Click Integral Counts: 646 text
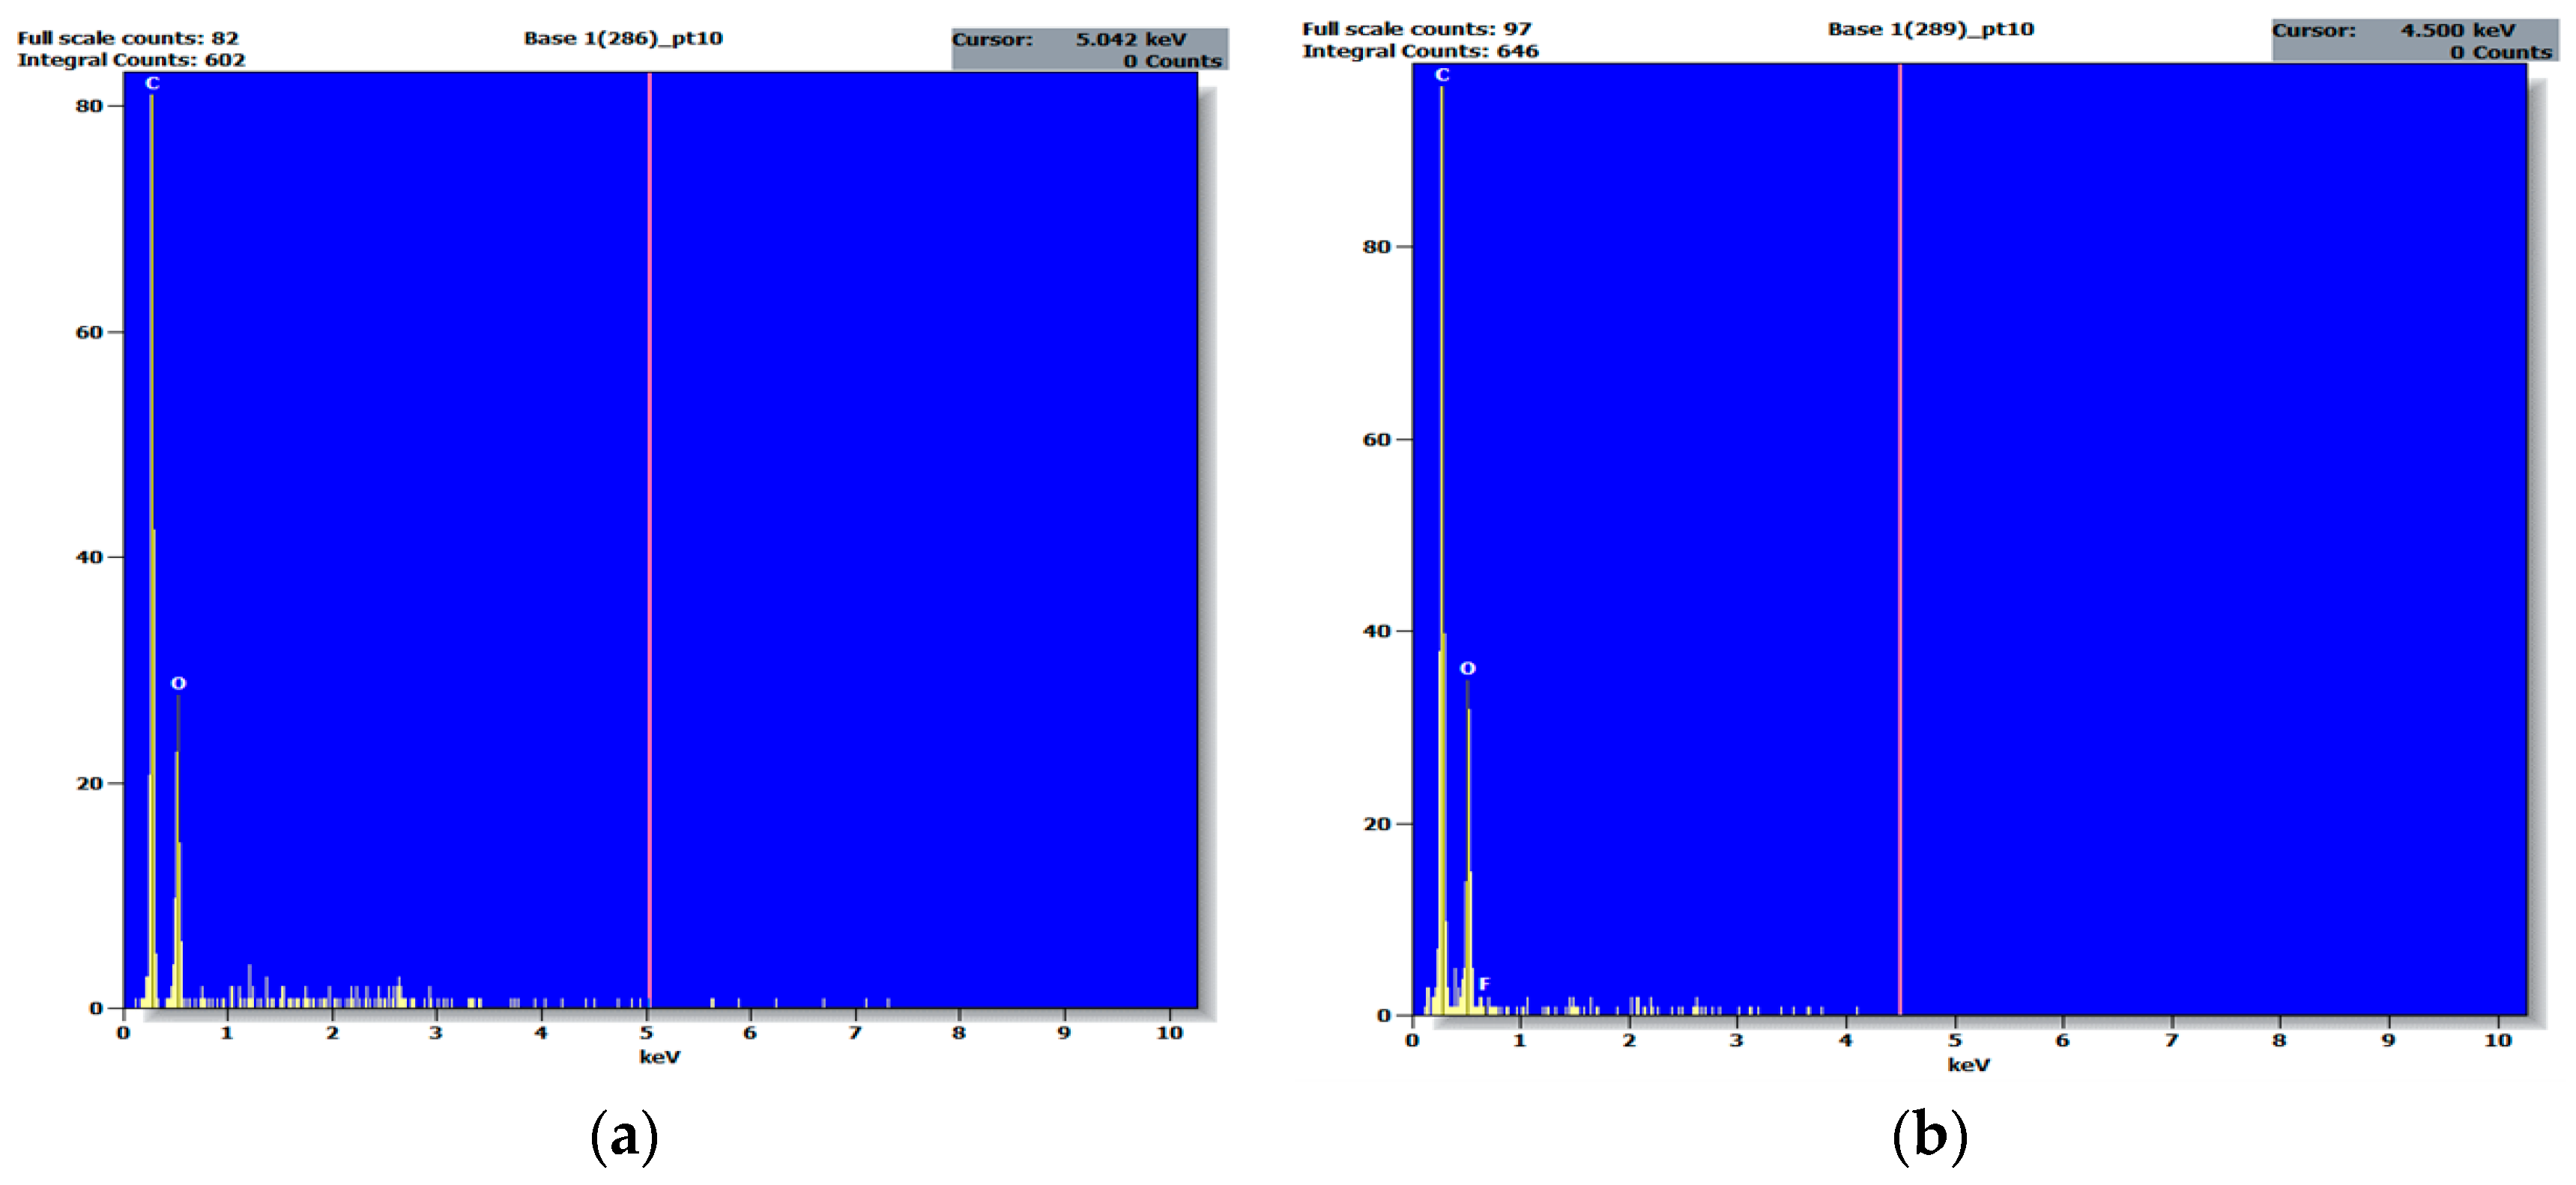Viewport: 2576px width, 1185px height. [x=1420, y=51]
